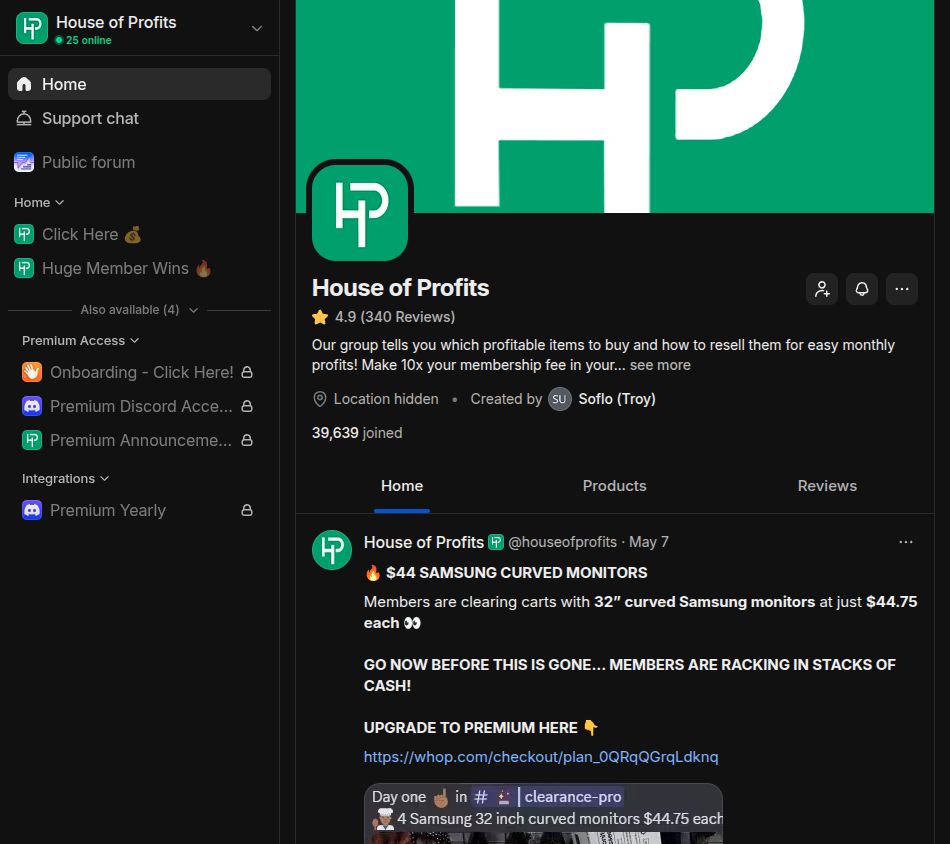Click the HP icon beside Click Here

click(24, 234)
